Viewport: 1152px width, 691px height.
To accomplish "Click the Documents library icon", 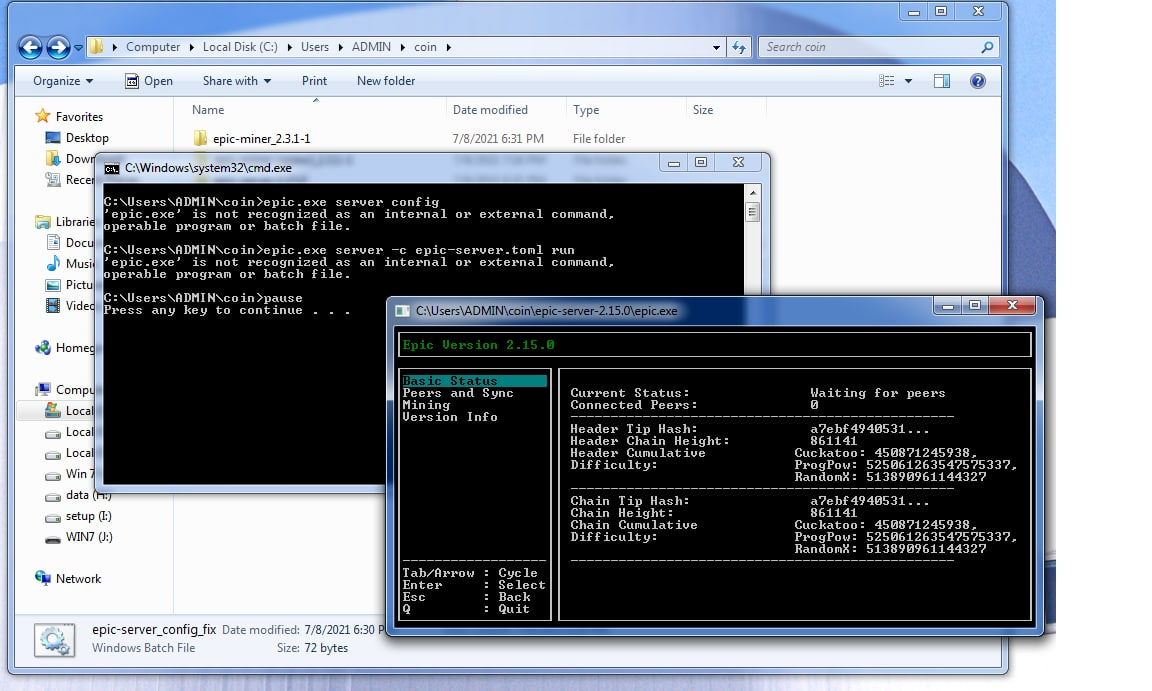I will [53, 242].
